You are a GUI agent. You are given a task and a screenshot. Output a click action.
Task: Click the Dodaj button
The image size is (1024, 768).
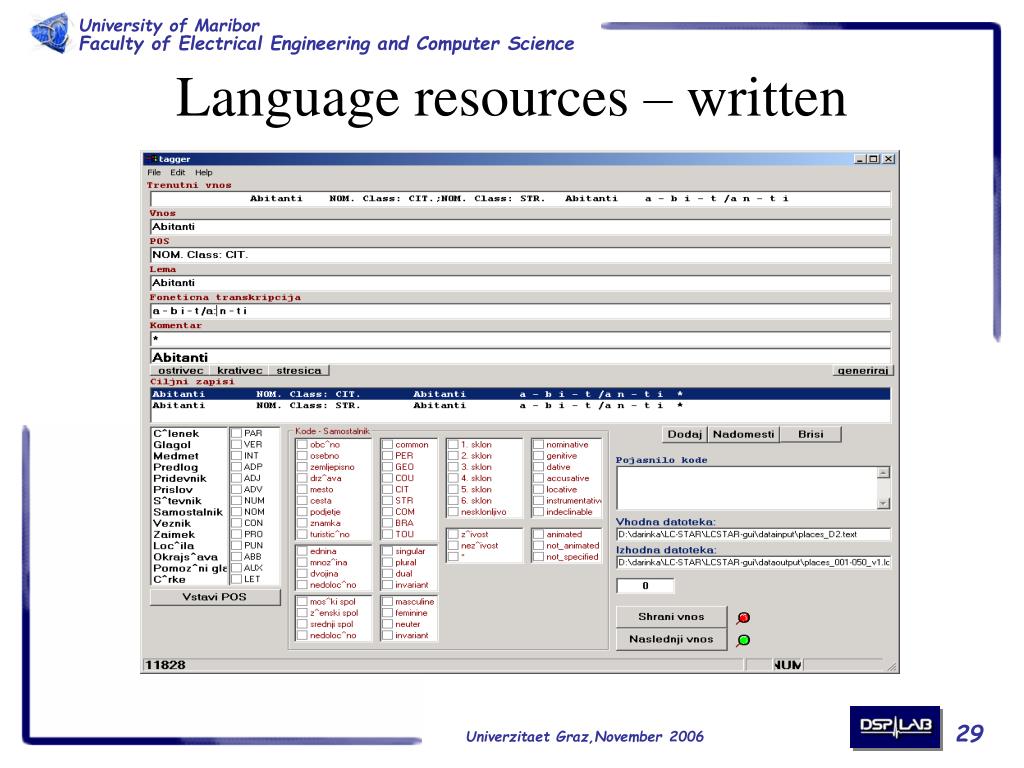point(684,434)
